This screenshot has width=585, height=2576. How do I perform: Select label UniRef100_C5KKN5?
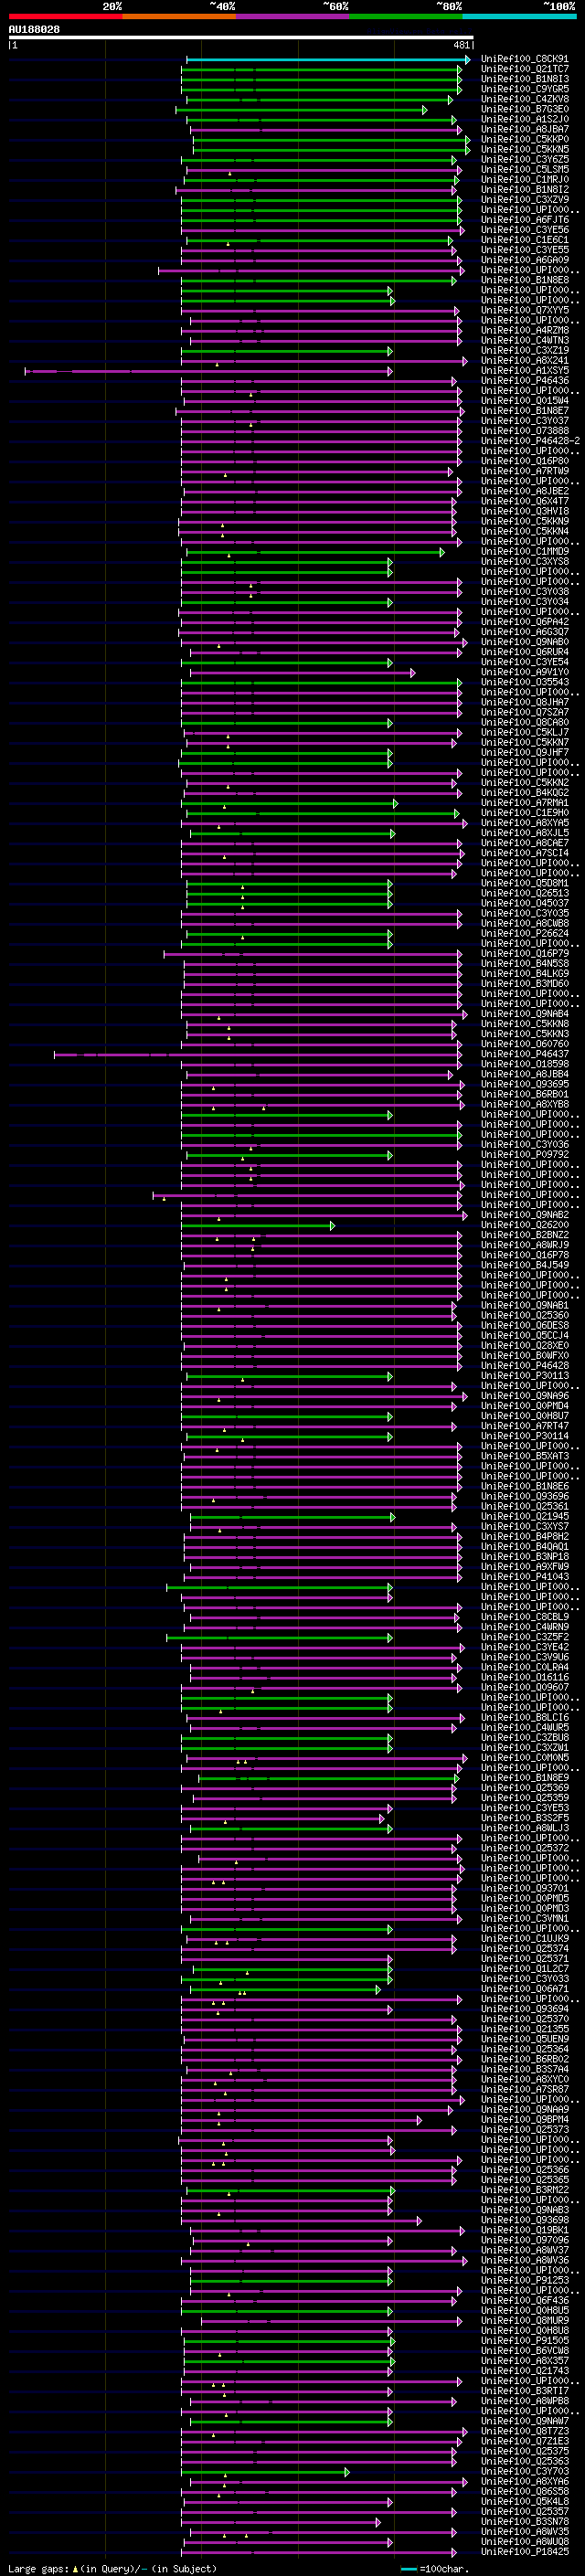pos(524,149)
